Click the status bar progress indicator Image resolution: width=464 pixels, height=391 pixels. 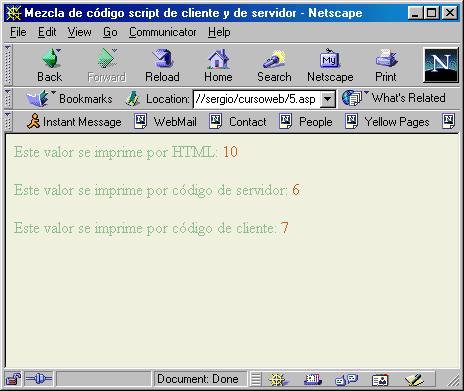[x=104, y=379]
